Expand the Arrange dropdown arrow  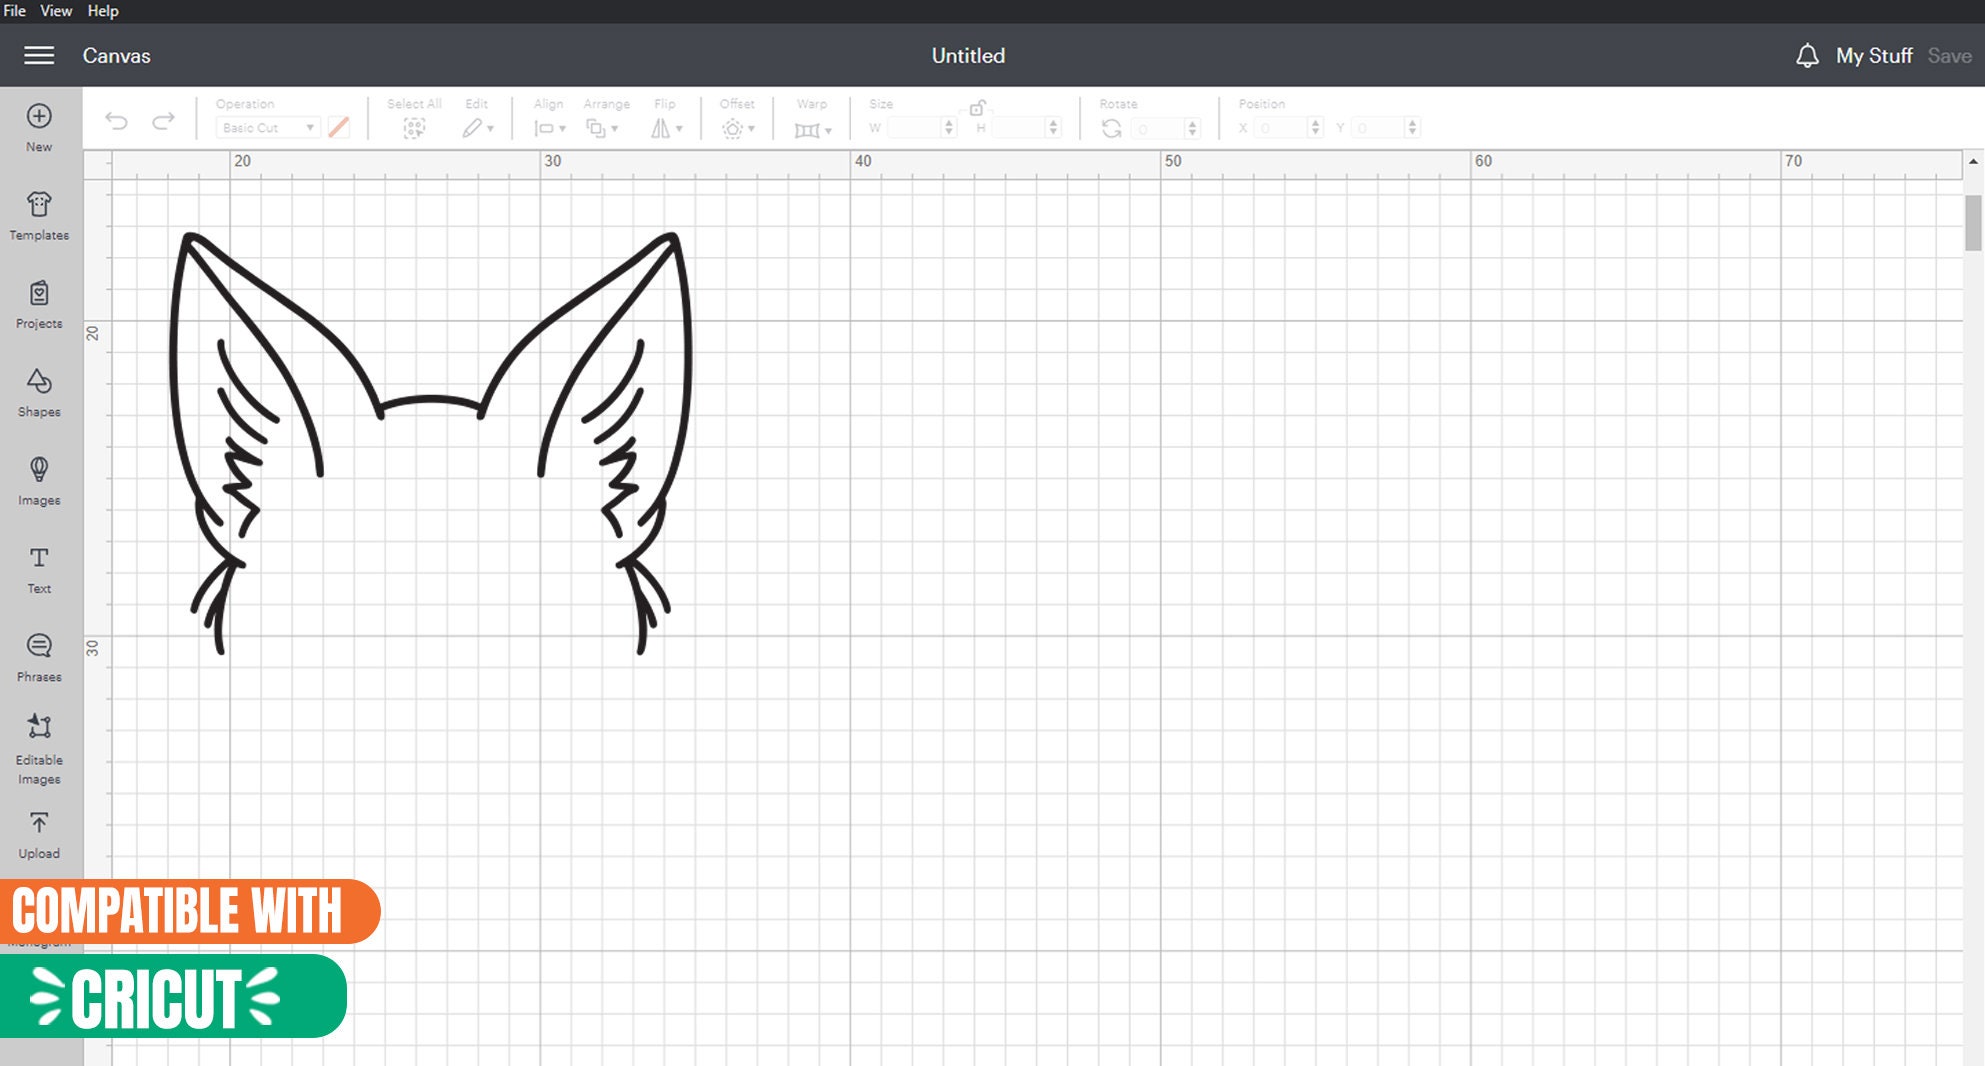(614, 129)
